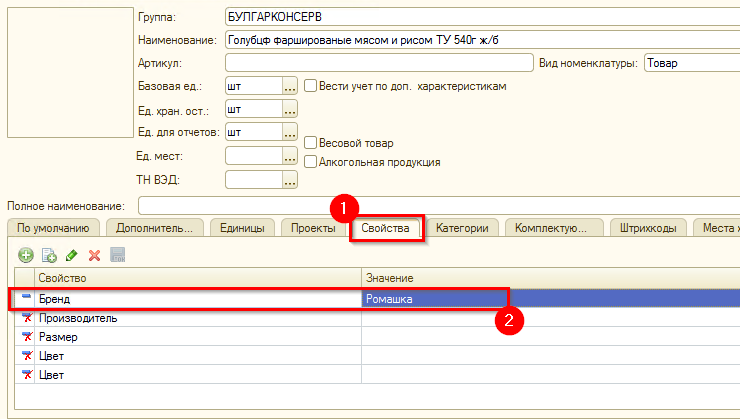Open the Базовая ед. selection button
740x419 pixels.
click(x=290, y=87)
